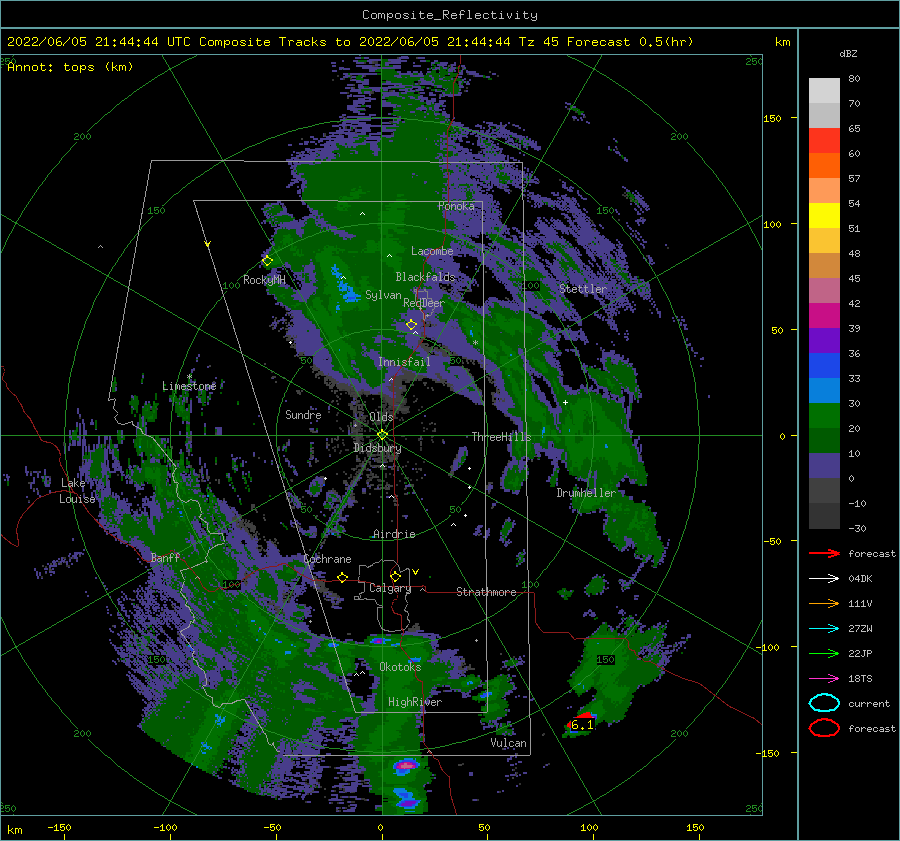Click the green 22JP arrow legend icon
This screenshot has height=841, width=900.
tap(824, 653)
